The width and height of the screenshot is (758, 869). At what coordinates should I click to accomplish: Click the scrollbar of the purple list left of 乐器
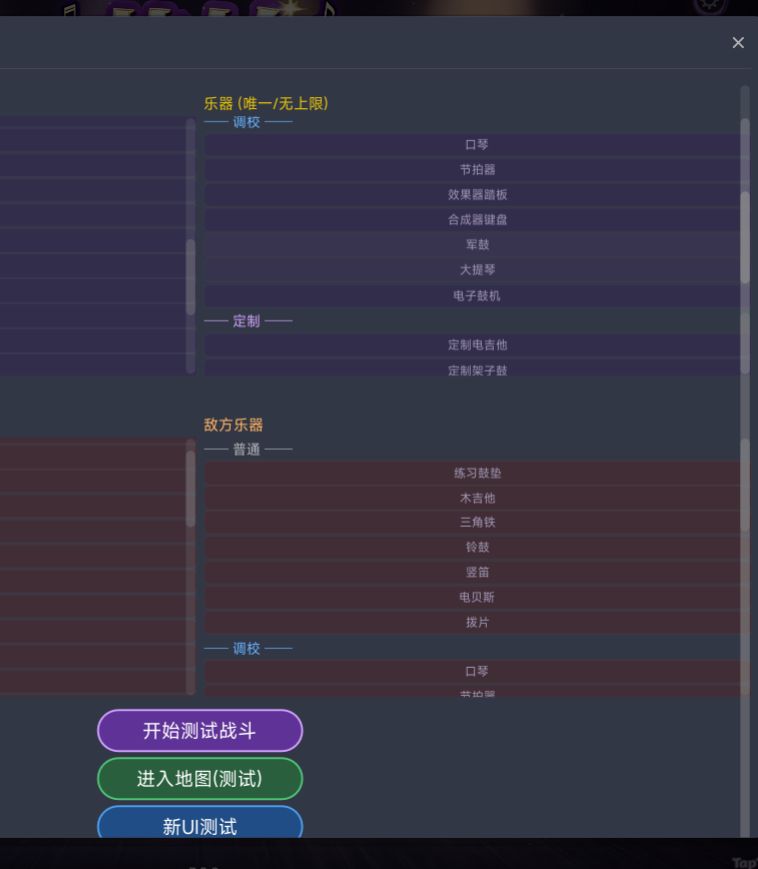[x=191, y=277]
